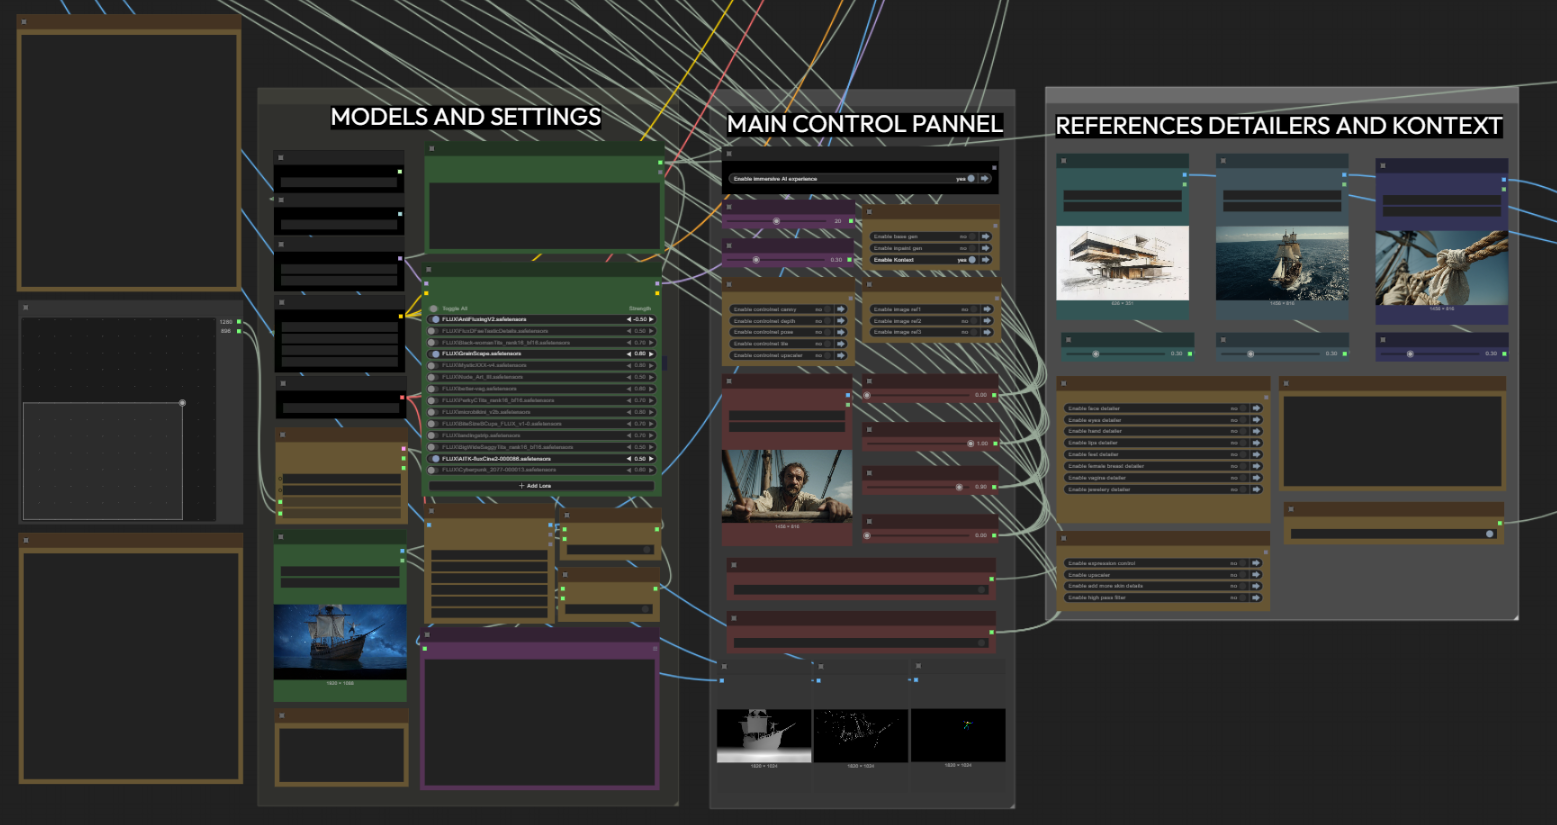The width and height of the screenshot is (1557, 825).
Task: Click the arrow for Enable high pass filter
Action: click(1256, 598)
